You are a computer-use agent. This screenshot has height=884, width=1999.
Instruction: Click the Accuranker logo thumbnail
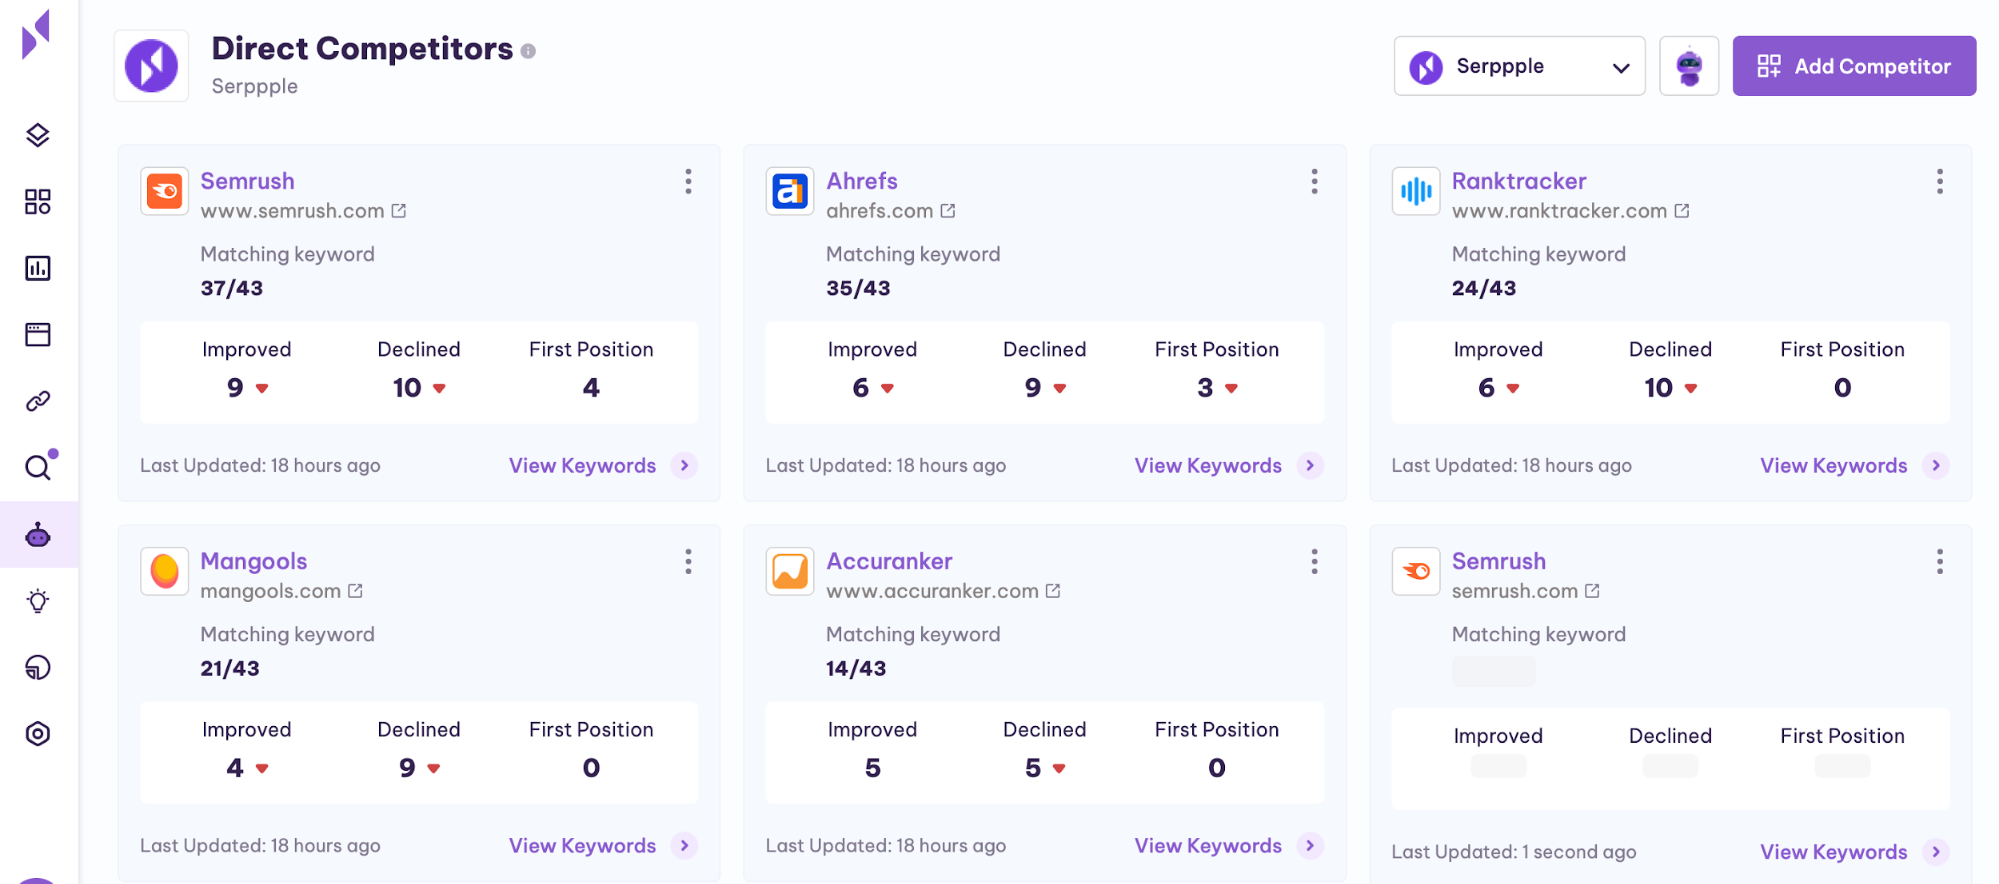click(x=790, y=571)
